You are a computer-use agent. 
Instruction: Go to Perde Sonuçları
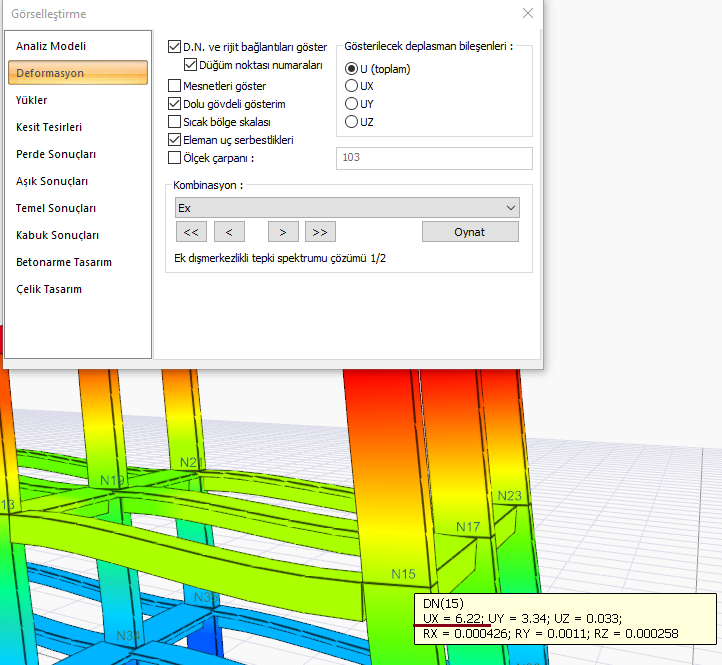point(56,154)
